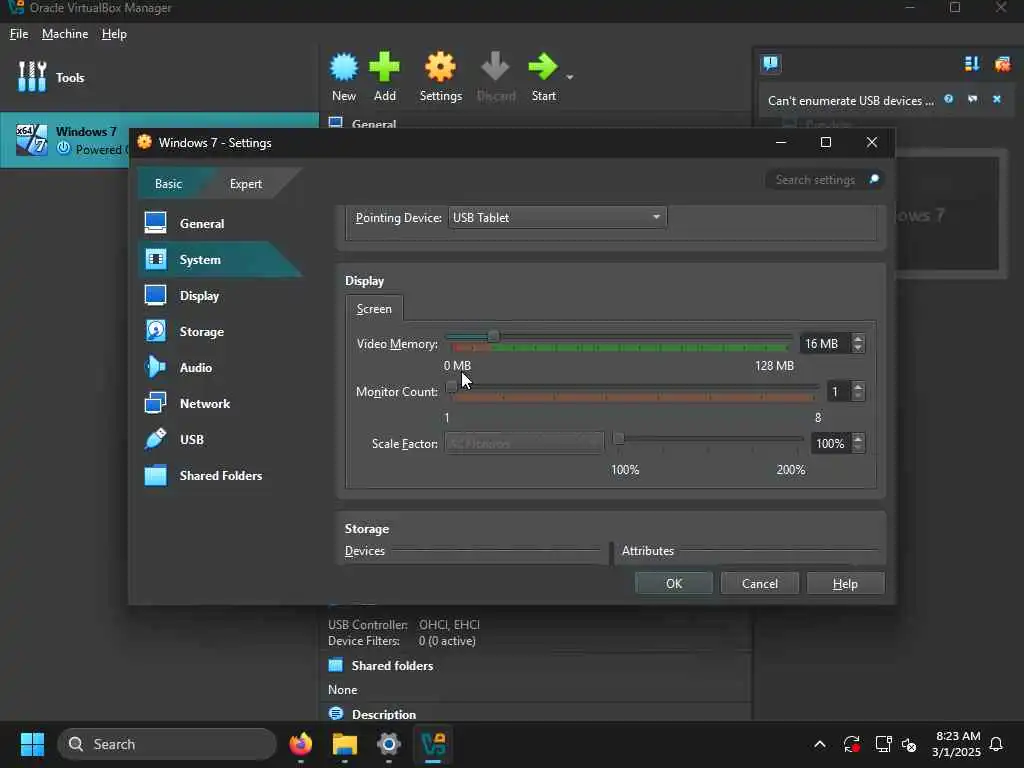
Task: Select the System settings category
Action: 219,259
